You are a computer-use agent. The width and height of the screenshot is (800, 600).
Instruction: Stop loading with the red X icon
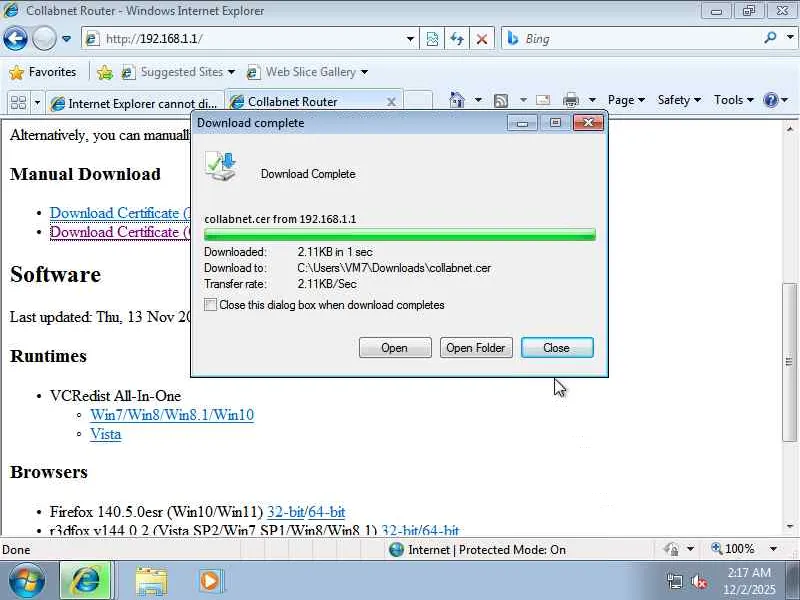[482, 39]
